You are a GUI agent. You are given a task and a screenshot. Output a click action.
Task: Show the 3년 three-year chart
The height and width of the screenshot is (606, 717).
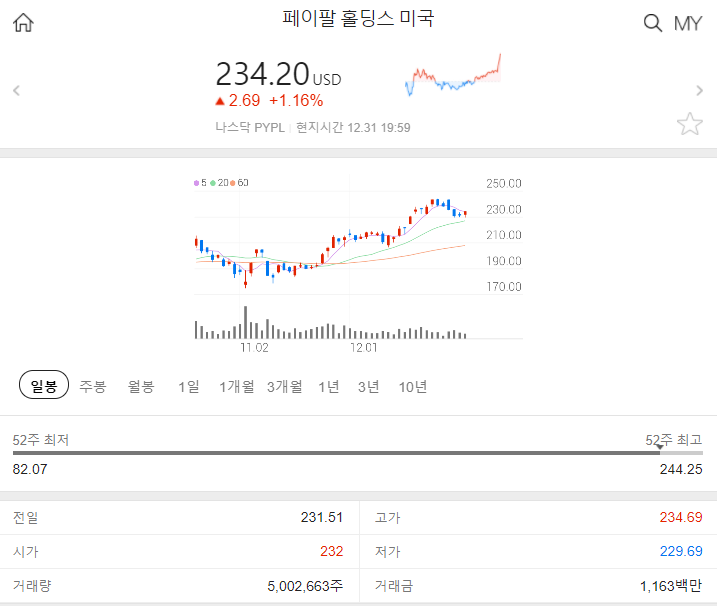369,386
